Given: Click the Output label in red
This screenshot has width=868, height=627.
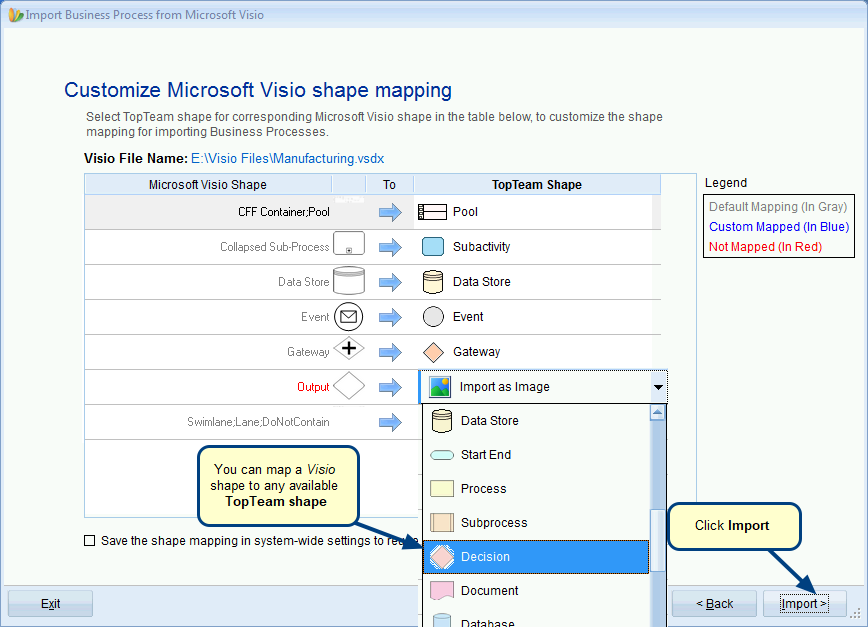Looking at the screenshot, I should click(x=313, y=387).
